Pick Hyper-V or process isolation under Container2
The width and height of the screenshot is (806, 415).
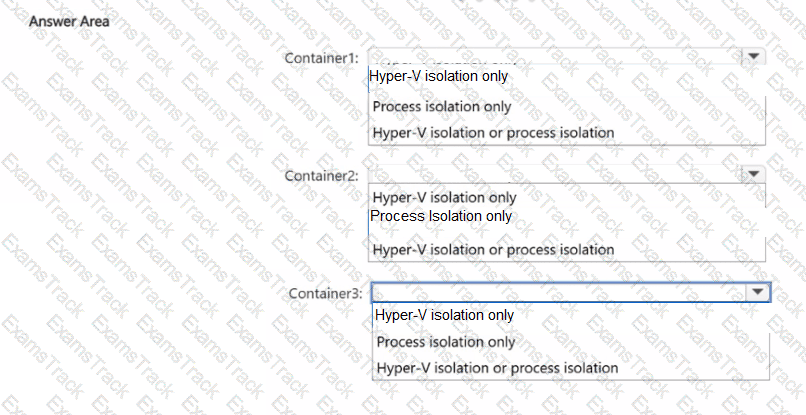tap(493, 249)
